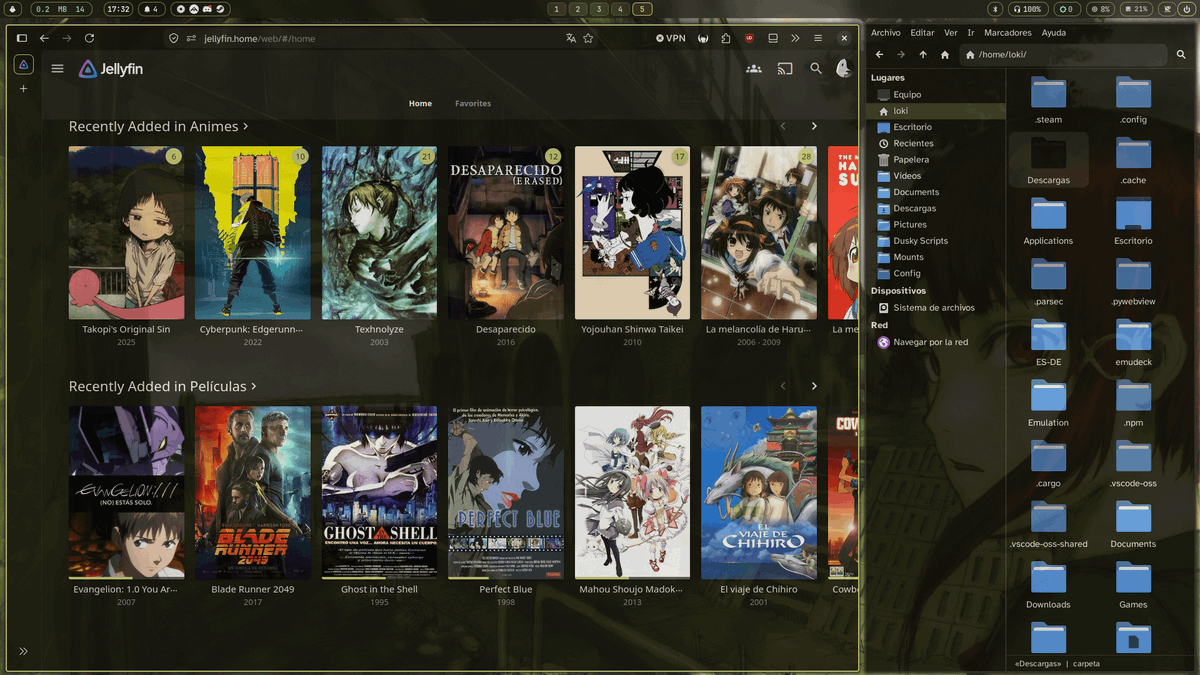Click the pinned Jellyfin tab icon
The image size is (1200, 675).
(x=23, y=65)
